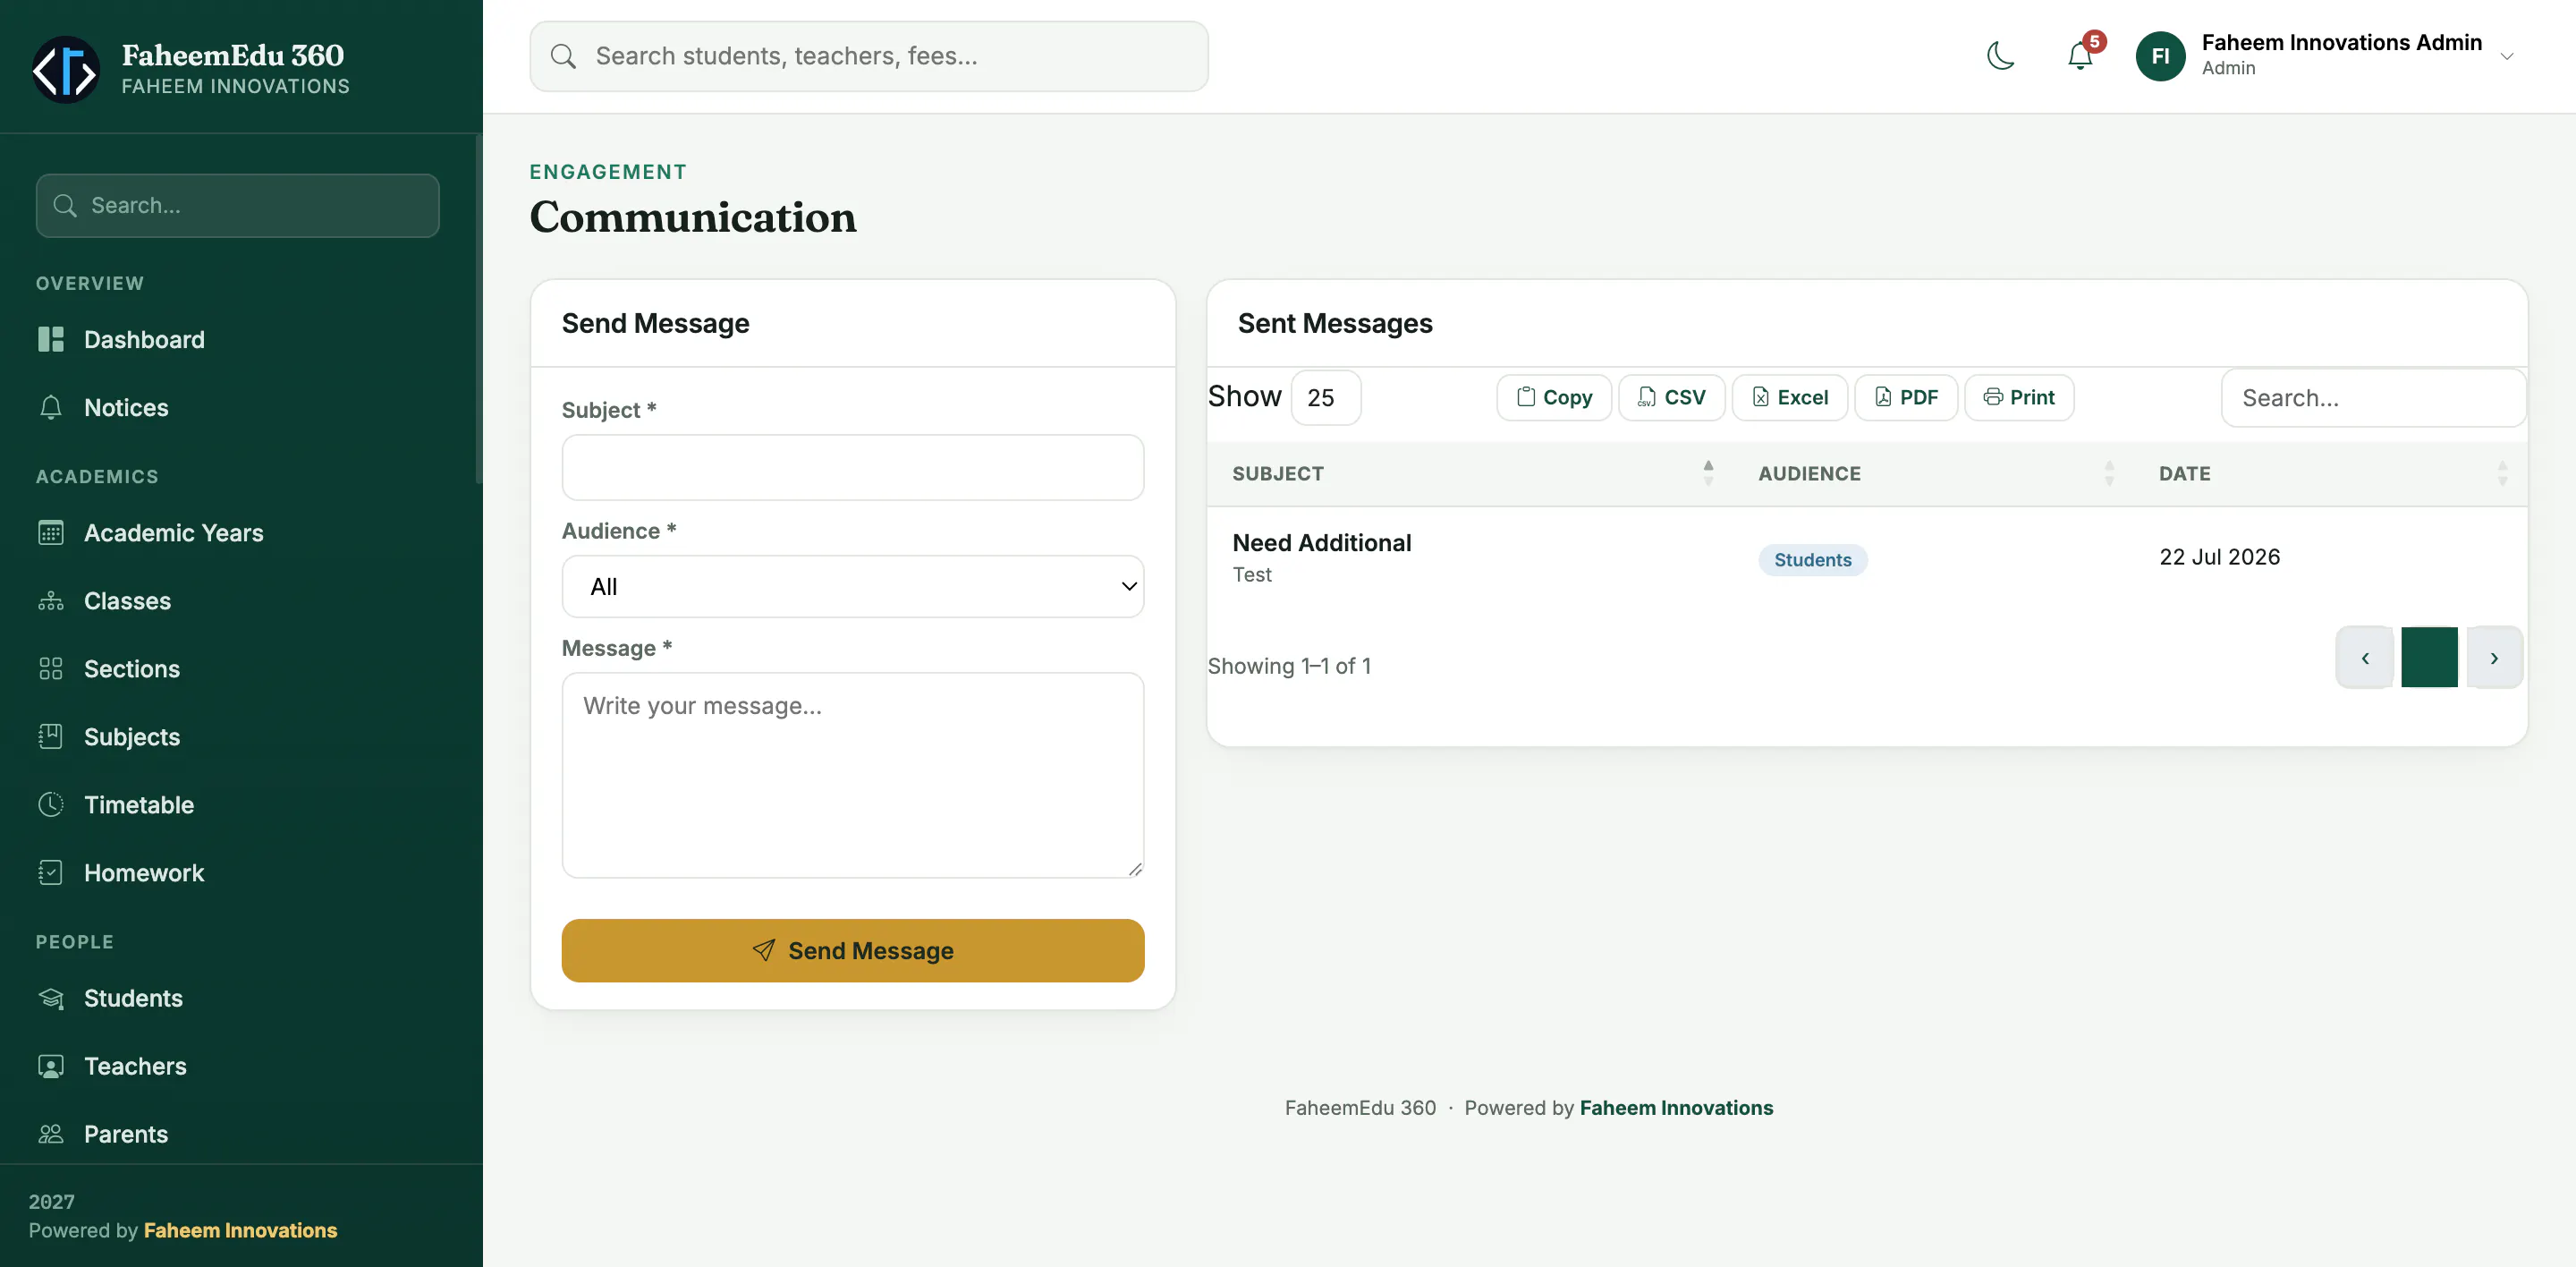The image size is (2576, 1267).
Task: Go to next page of sent messages
Action: tap(2494, 657)
